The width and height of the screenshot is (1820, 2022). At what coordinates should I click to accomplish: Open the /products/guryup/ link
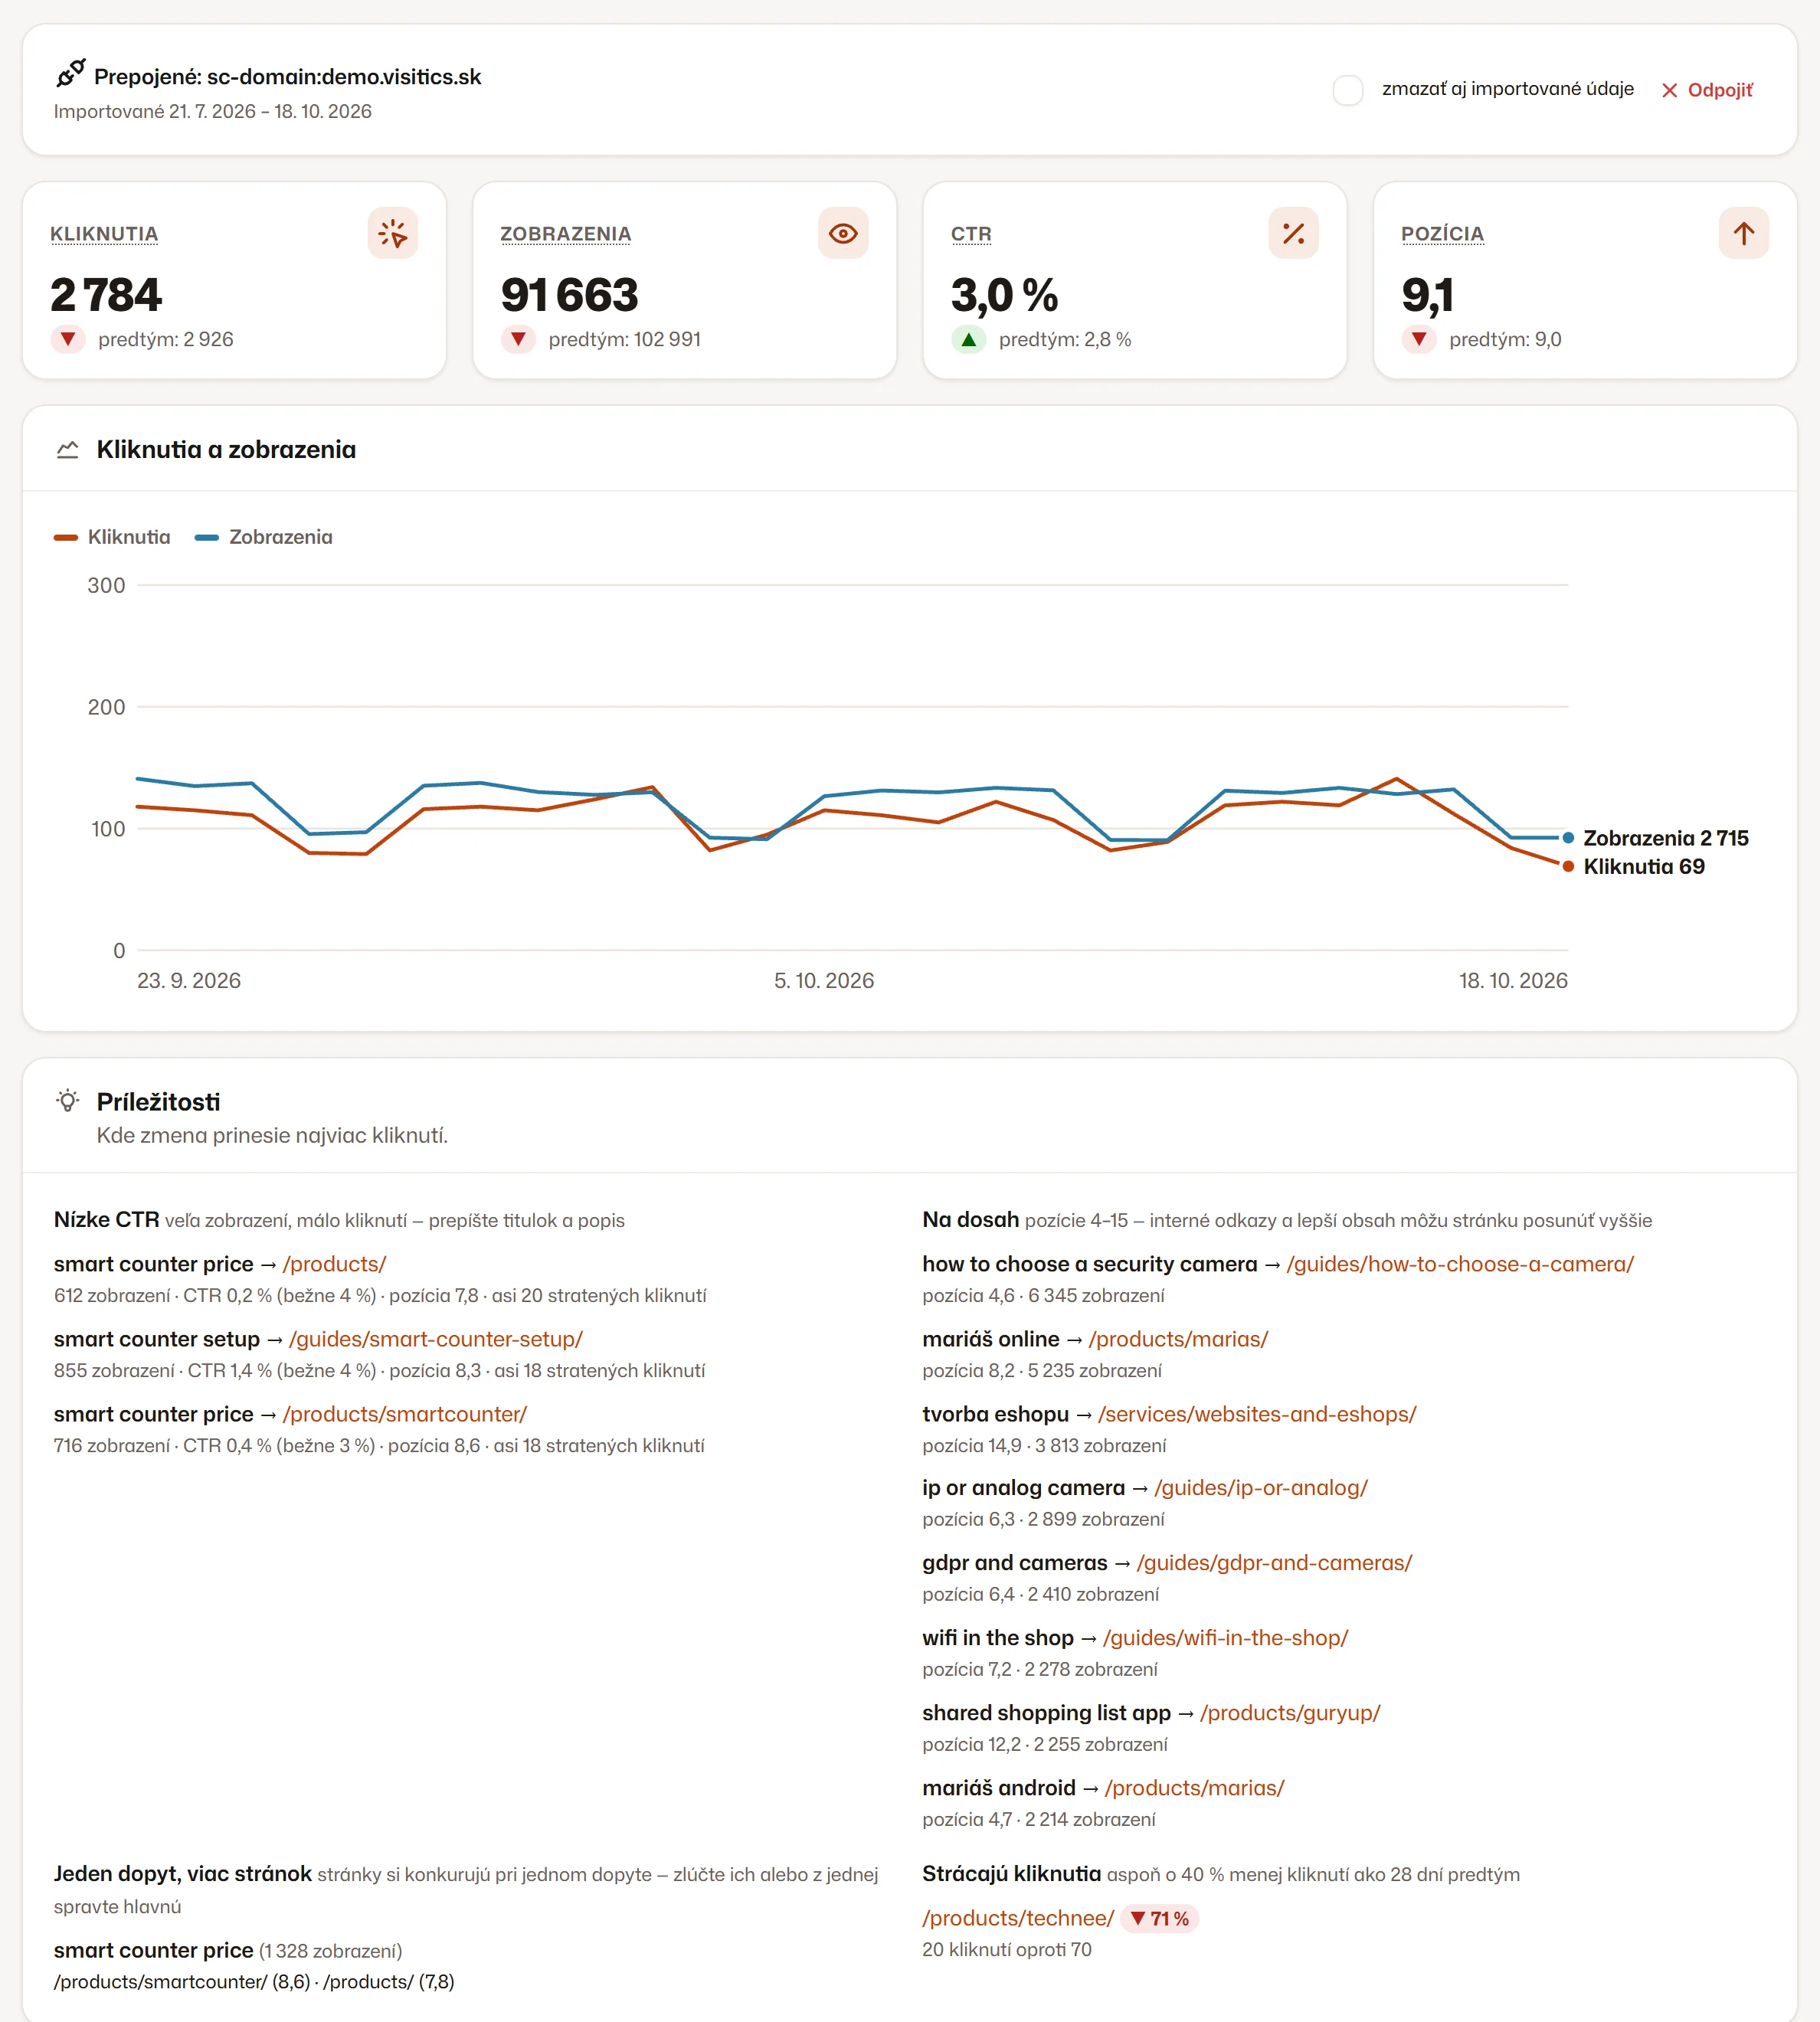tap(1290, 1713)
